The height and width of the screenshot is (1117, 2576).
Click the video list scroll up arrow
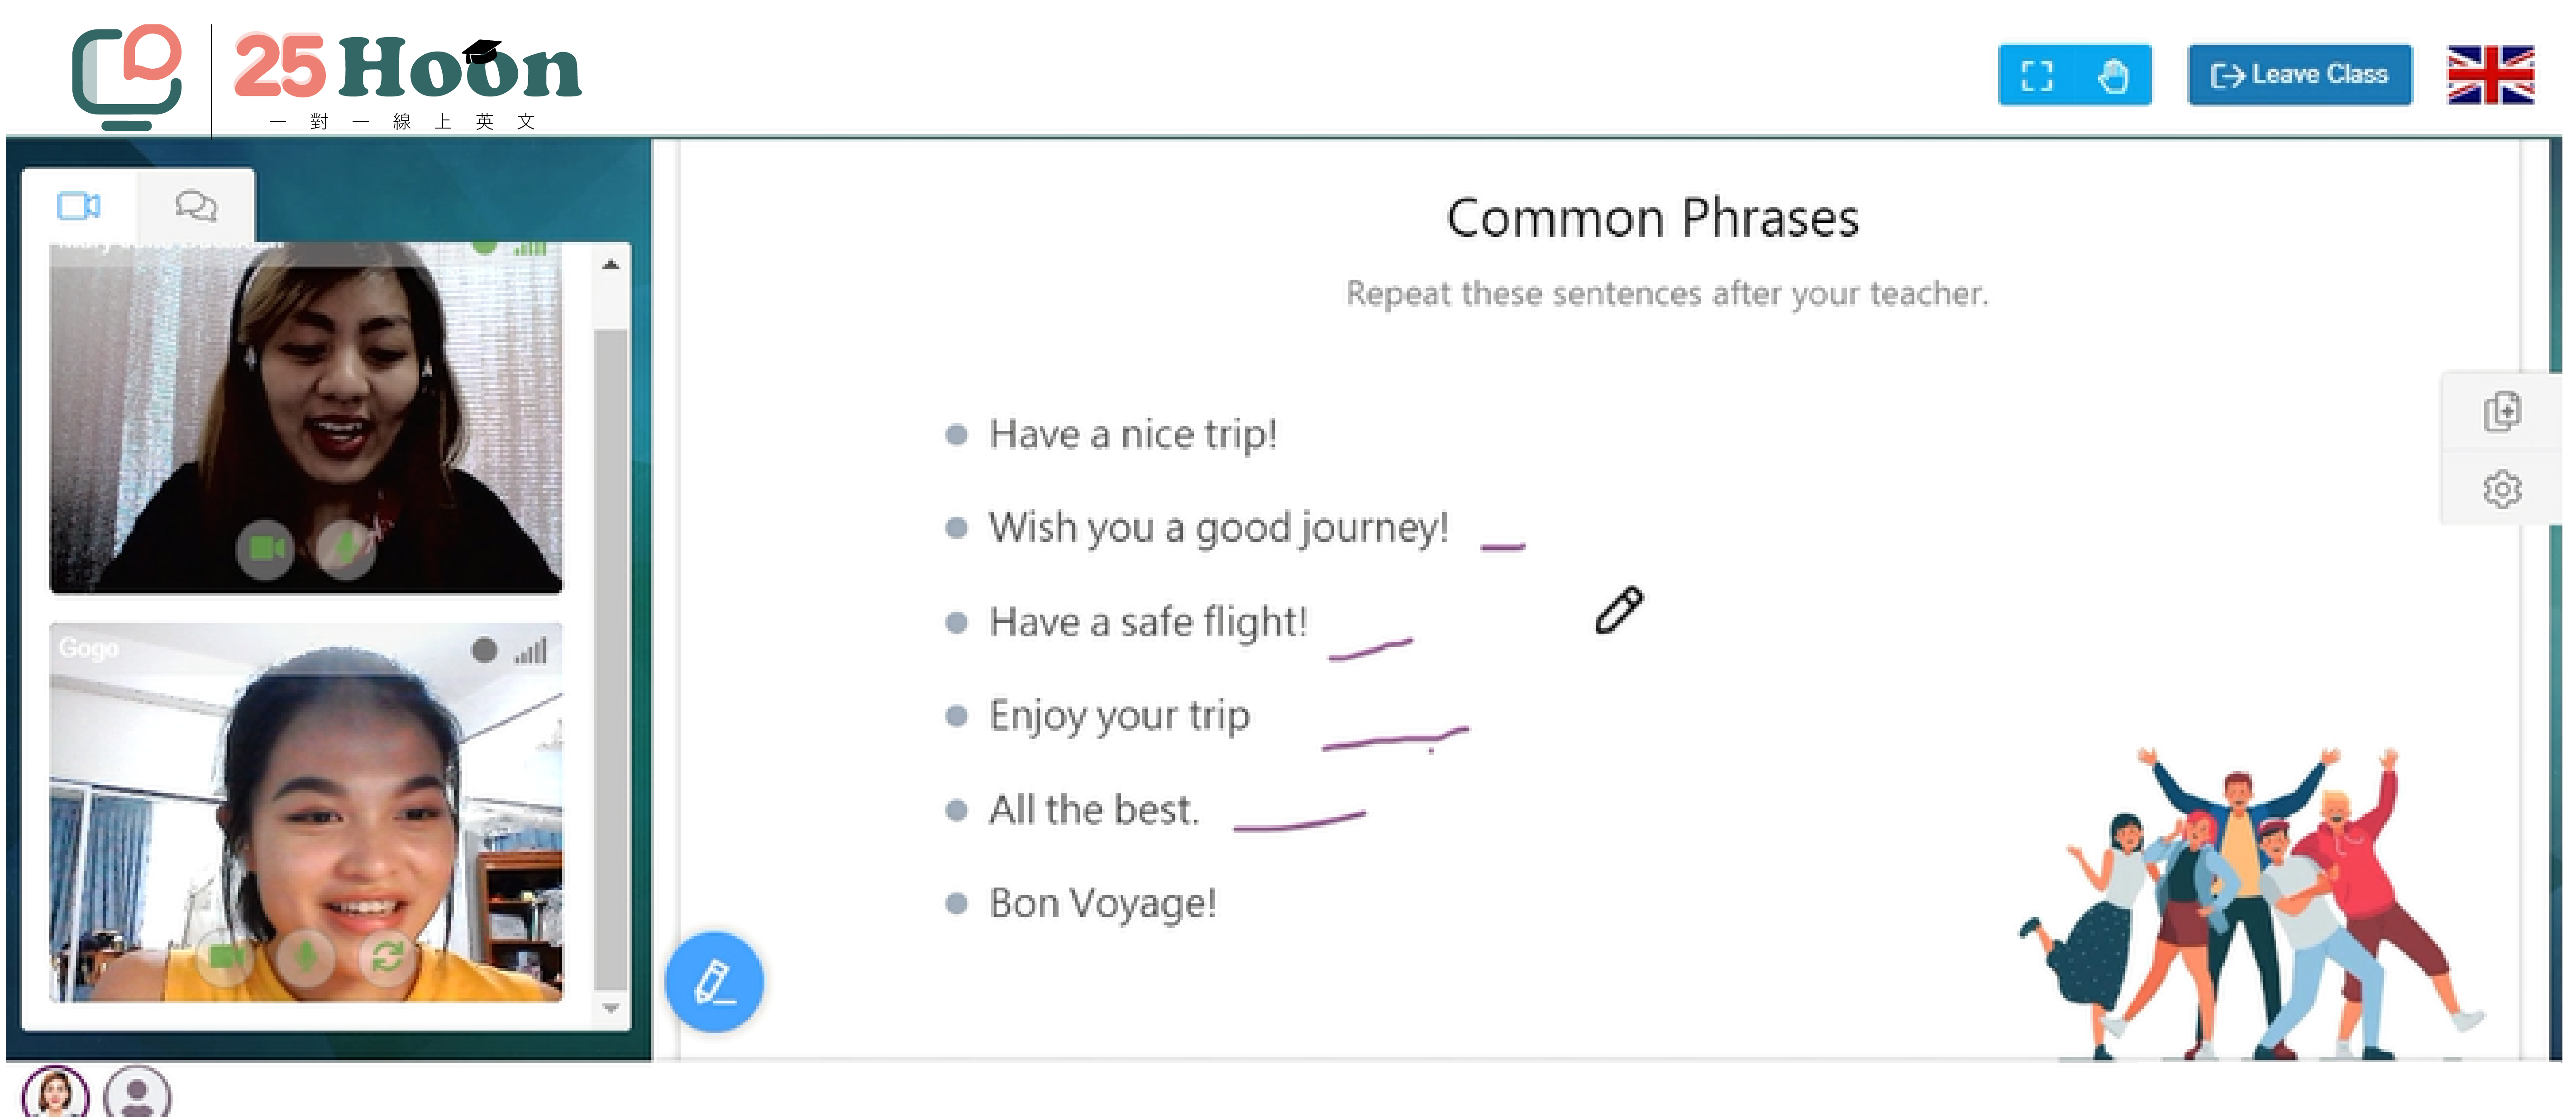[x=611, y=266]
